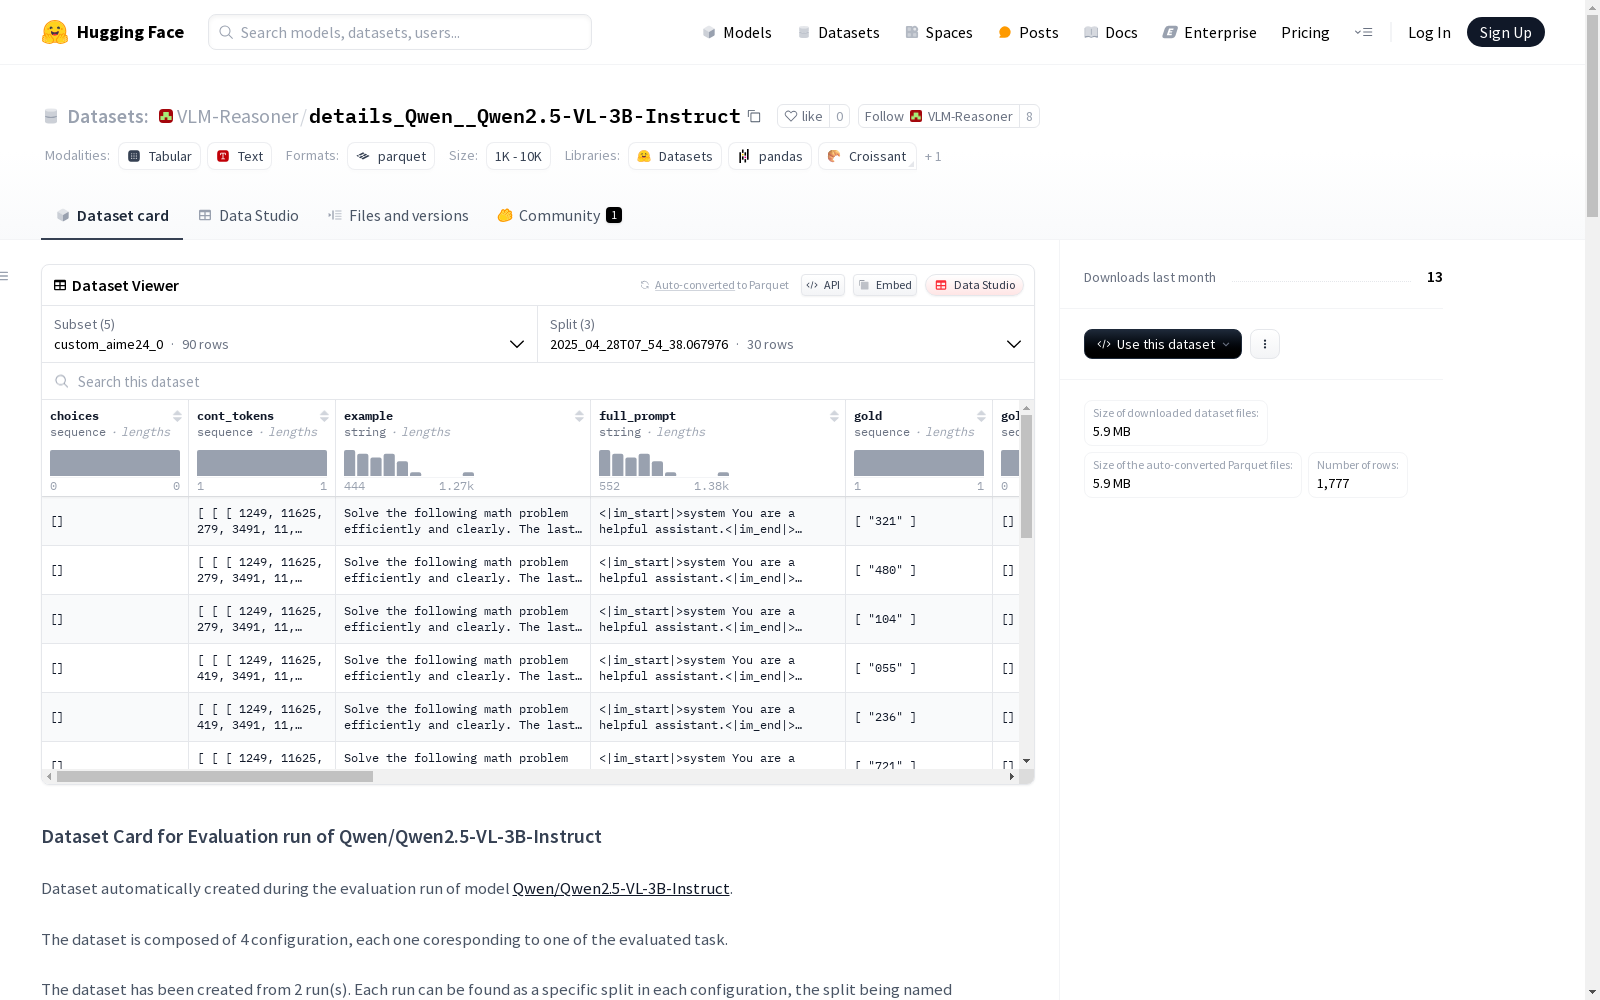The height and width of the screenshot is (1000, 1600).
Task: Copy dataset name with the copy icon
Action: click(755, 116)
